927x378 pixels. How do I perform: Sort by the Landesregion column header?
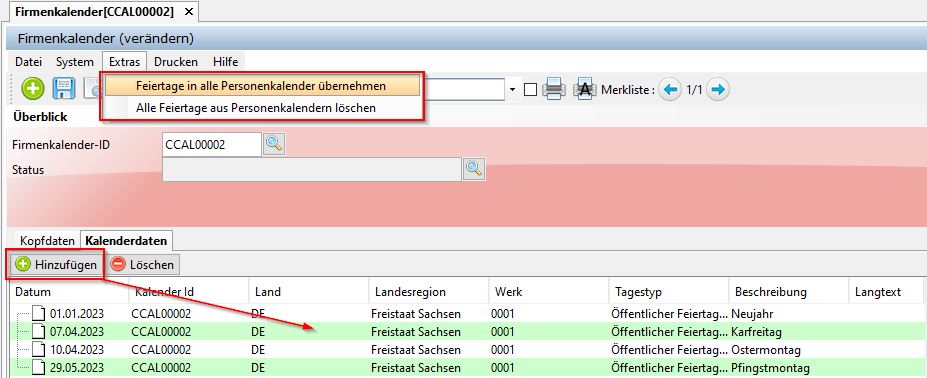point(428,292)
